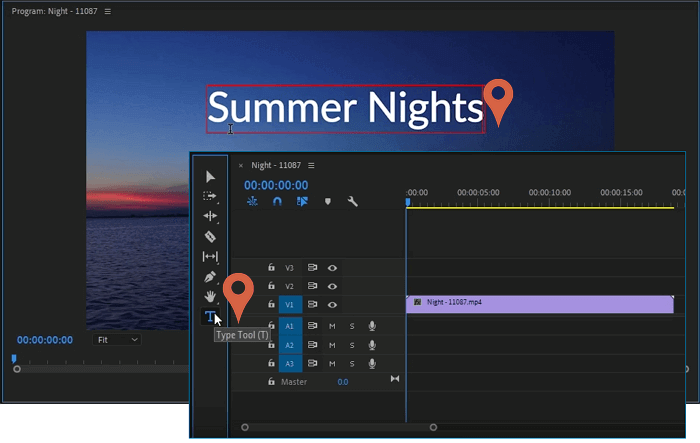Add marker in timeline header
Viewport: 700px width, 443px height.
click(x=328, y=201)
